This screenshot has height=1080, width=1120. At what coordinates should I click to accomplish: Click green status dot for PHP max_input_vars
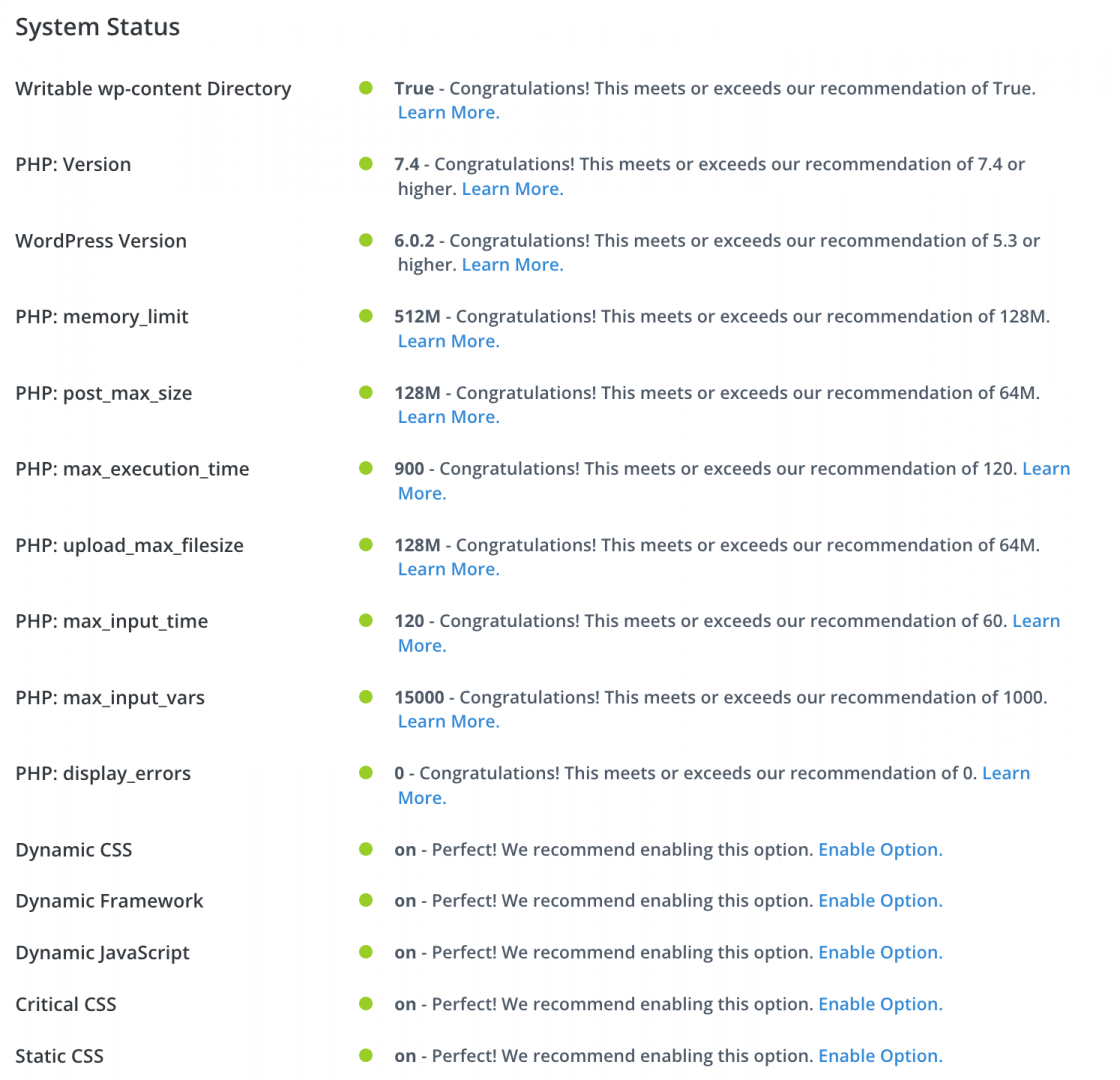366,696
